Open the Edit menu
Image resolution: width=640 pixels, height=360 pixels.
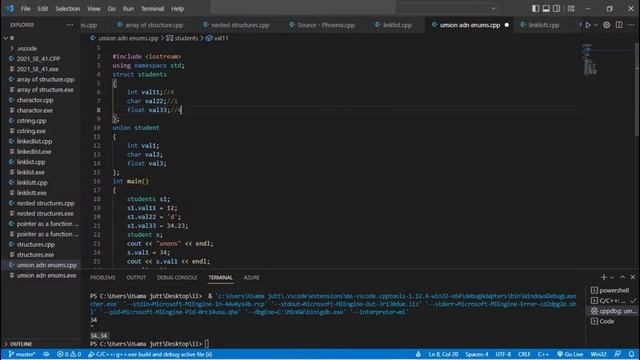[x=42, y=9]
